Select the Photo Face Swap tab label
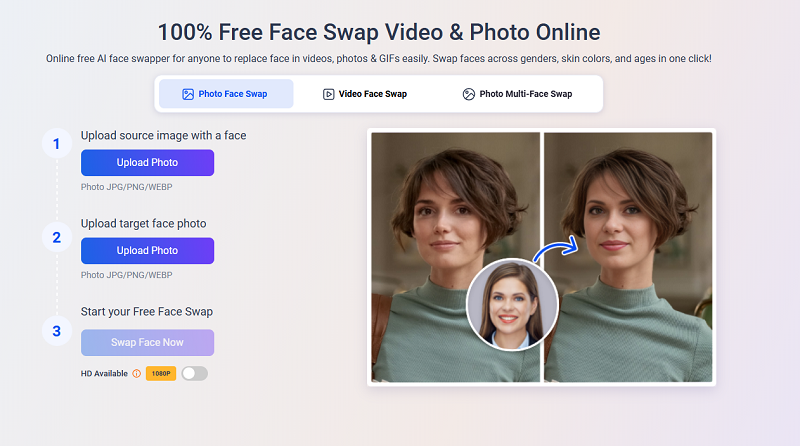Screen dimensions: 800x446 point(231,94)
